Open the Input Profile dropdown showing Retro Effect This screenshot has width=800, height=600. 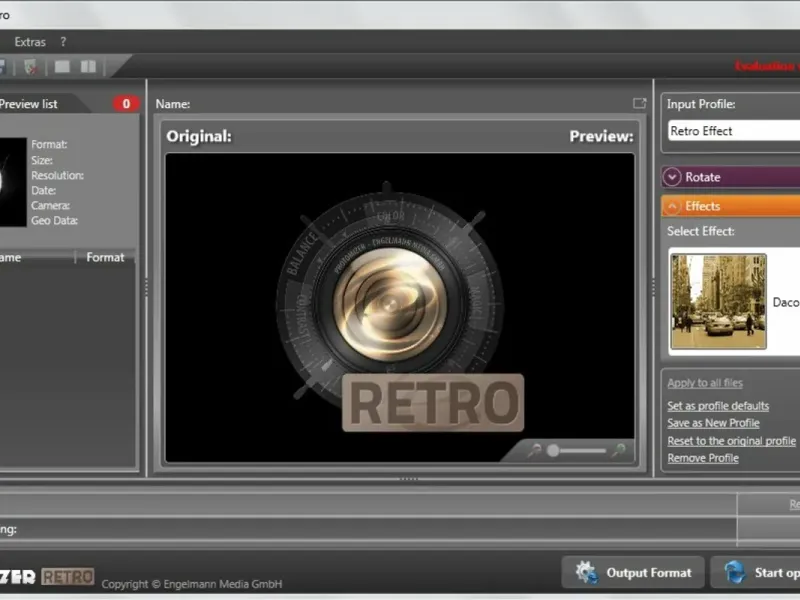click(x=734, y=131)
